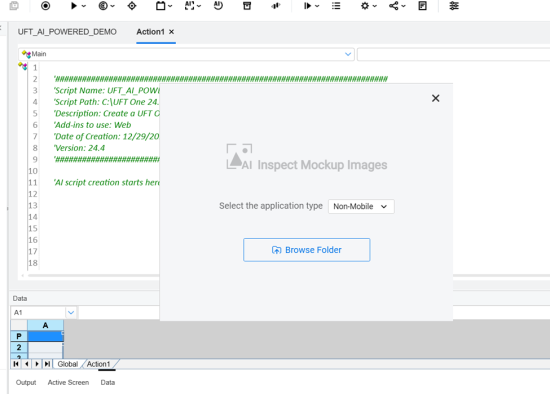Open the Active Screen pane tab
The height and width of the screenshot is (394, 550).
[x=68, y=382]
